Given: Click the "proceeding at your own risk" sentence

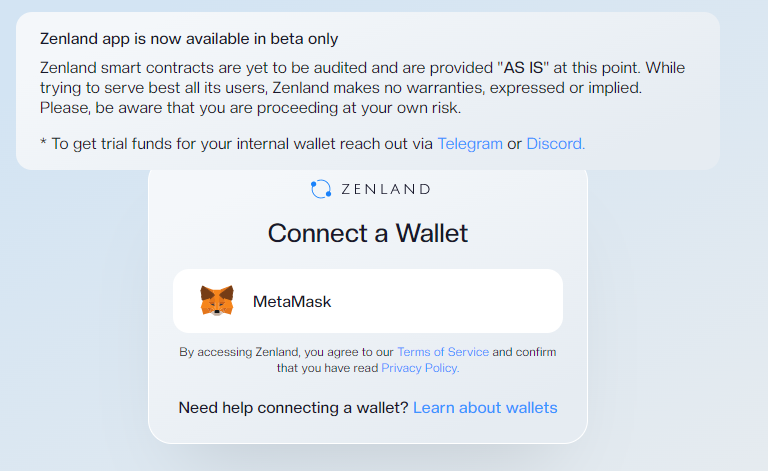Looking at the screenshot, I should pyautogui.click(x=250, y=108).
